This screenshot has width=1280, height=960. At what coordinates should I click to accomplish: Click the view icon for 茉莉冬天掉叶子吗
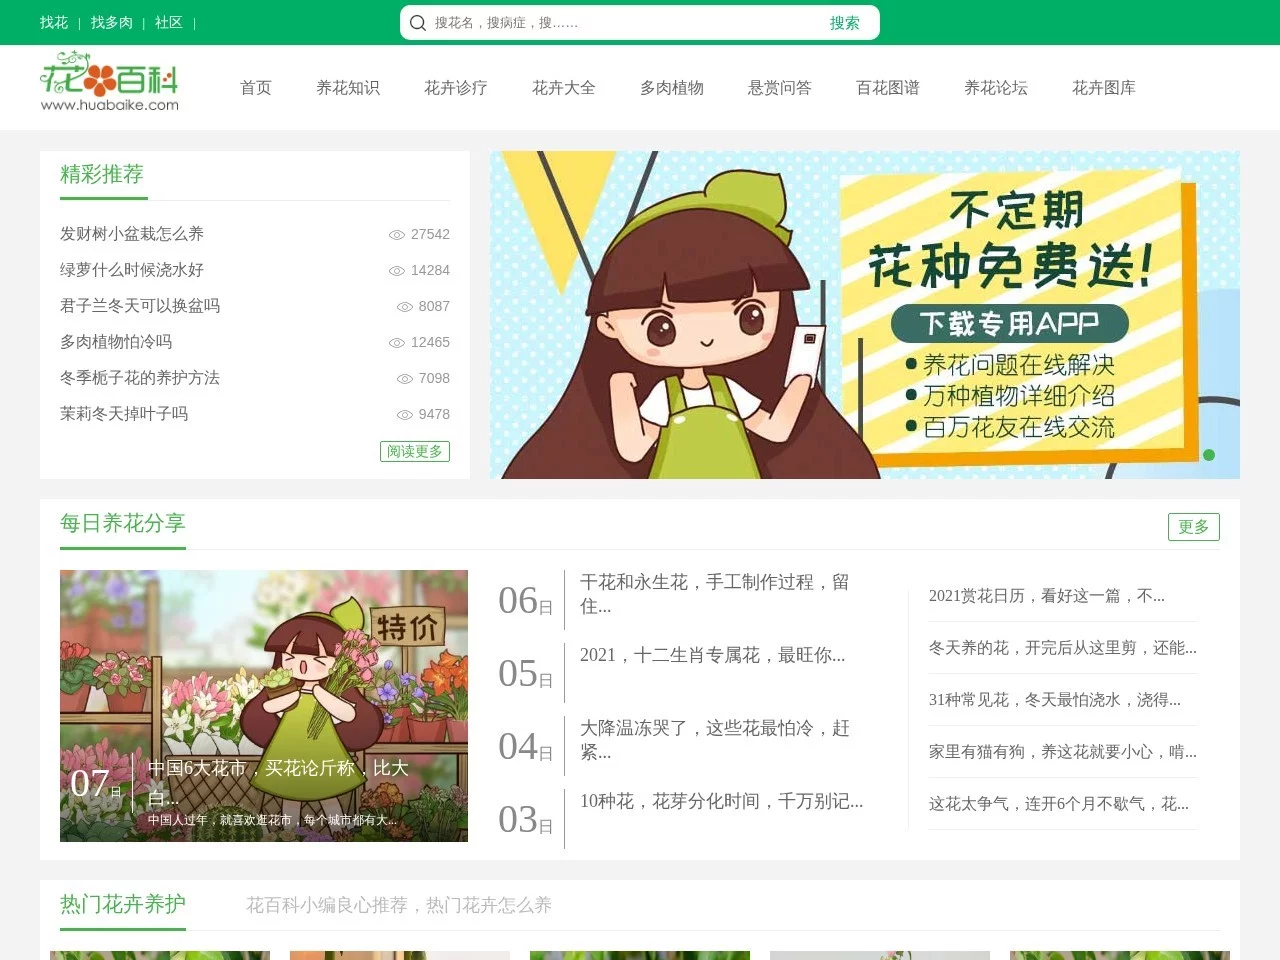coord(405,414)
